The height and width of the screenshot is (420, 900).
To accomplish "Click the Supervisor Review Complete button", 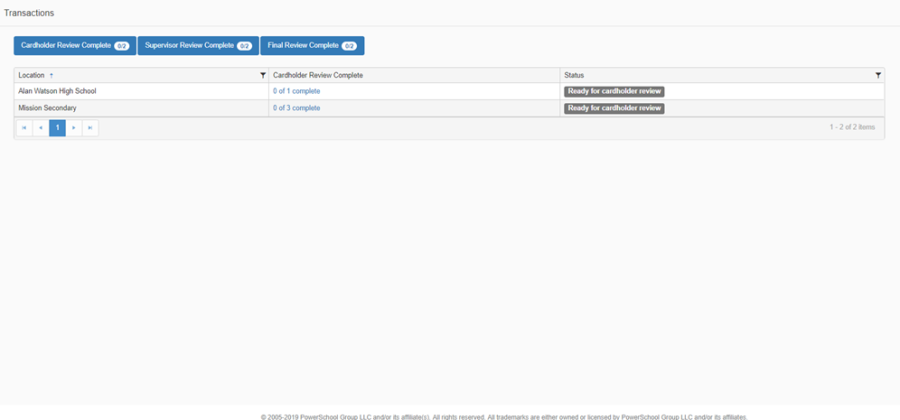I will tap(198, 45).
